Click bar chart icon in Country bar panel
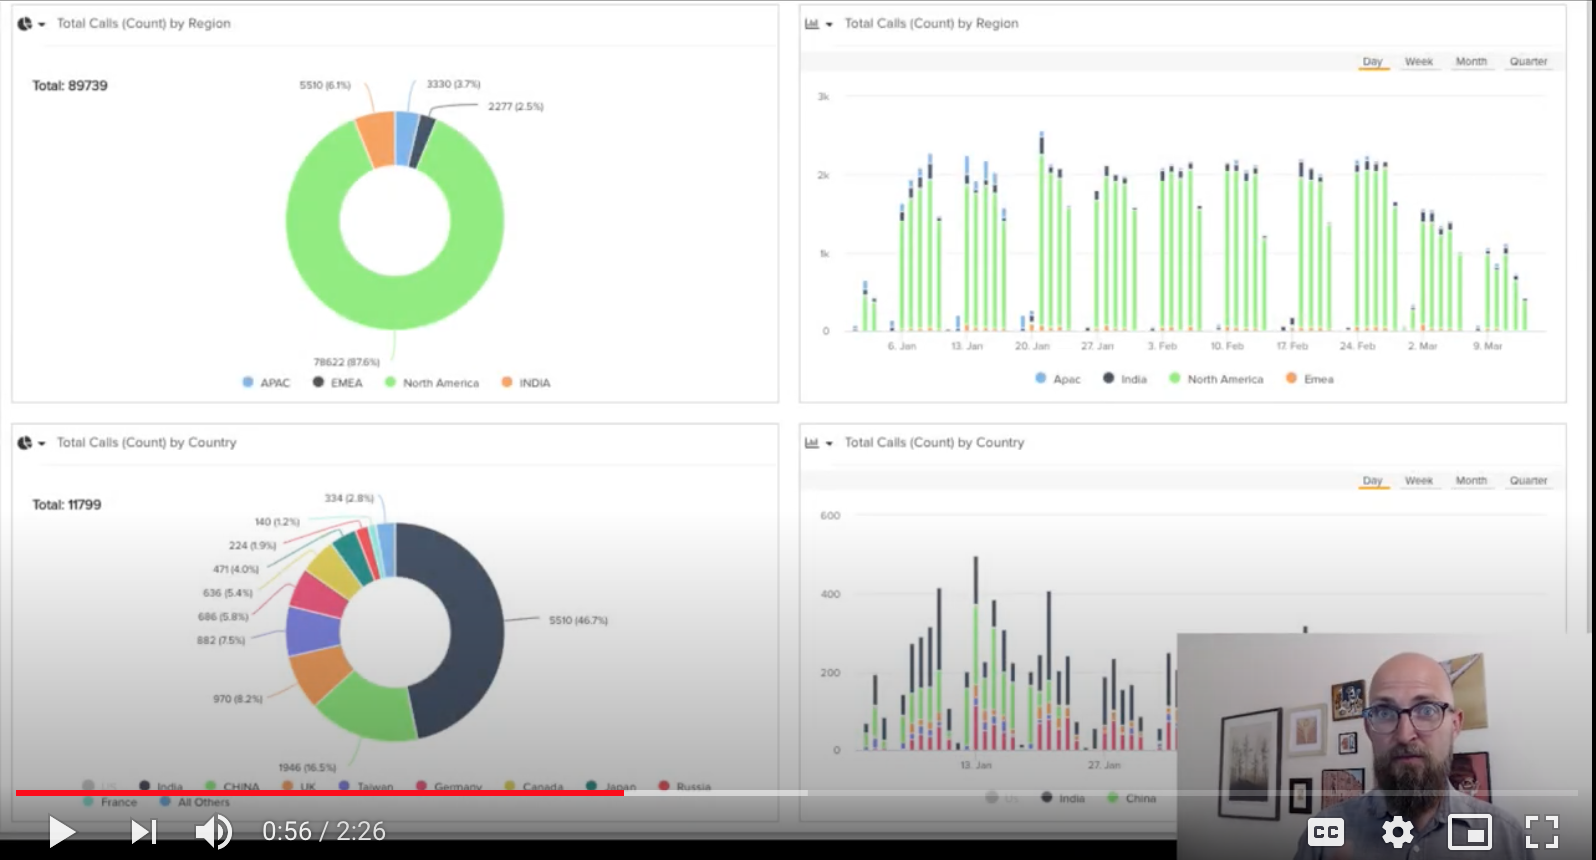 pos(812,443)
